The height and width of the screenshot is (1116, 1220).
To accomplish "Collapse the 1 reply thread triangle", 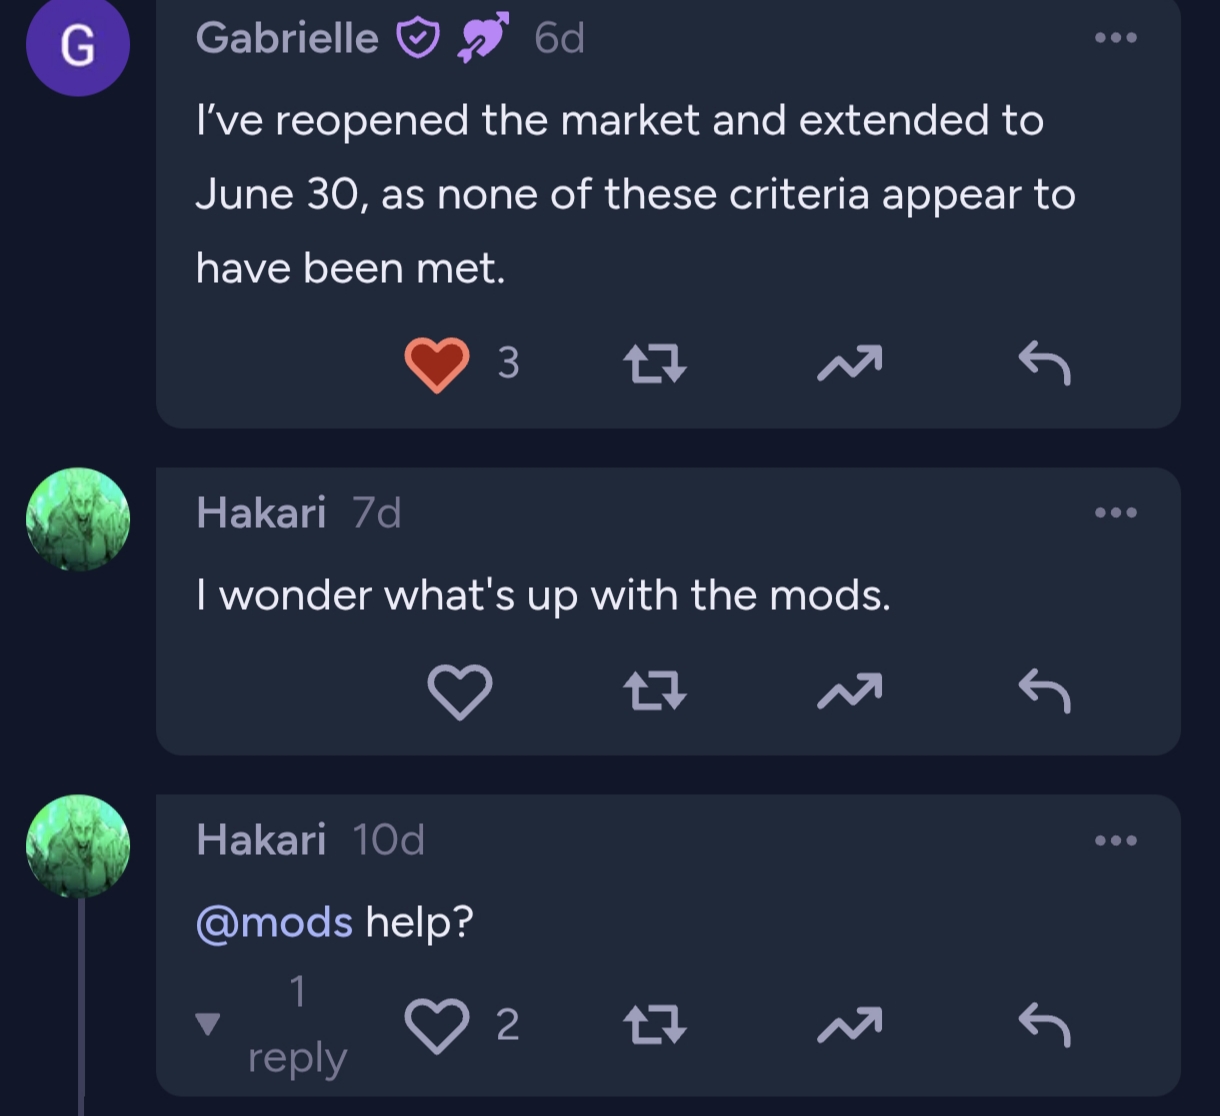I will 207,1025.
